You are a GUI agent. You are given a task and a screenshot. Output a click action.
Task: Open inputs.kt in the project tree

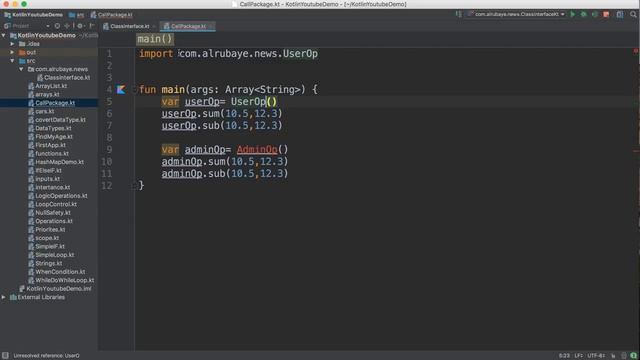(x=44, y=179)
